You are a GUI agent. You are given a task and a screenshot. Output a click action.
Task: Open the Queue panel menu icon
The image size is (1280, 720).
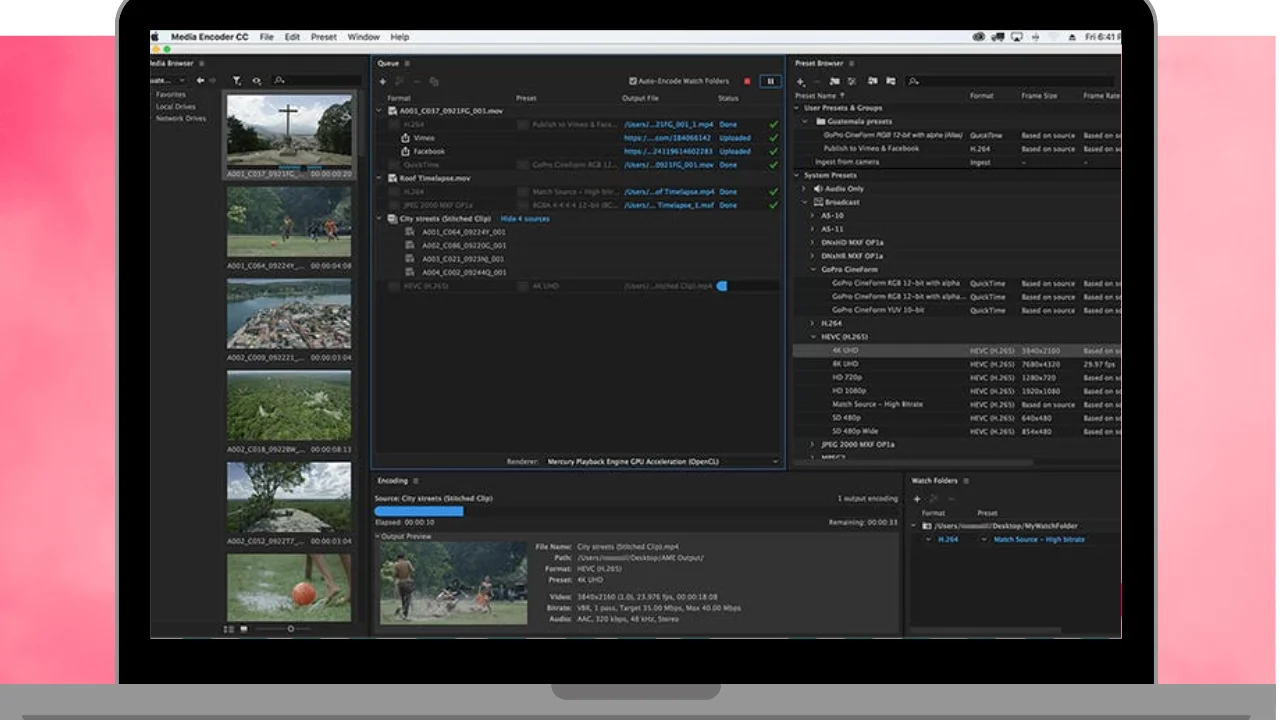[407, 63]
